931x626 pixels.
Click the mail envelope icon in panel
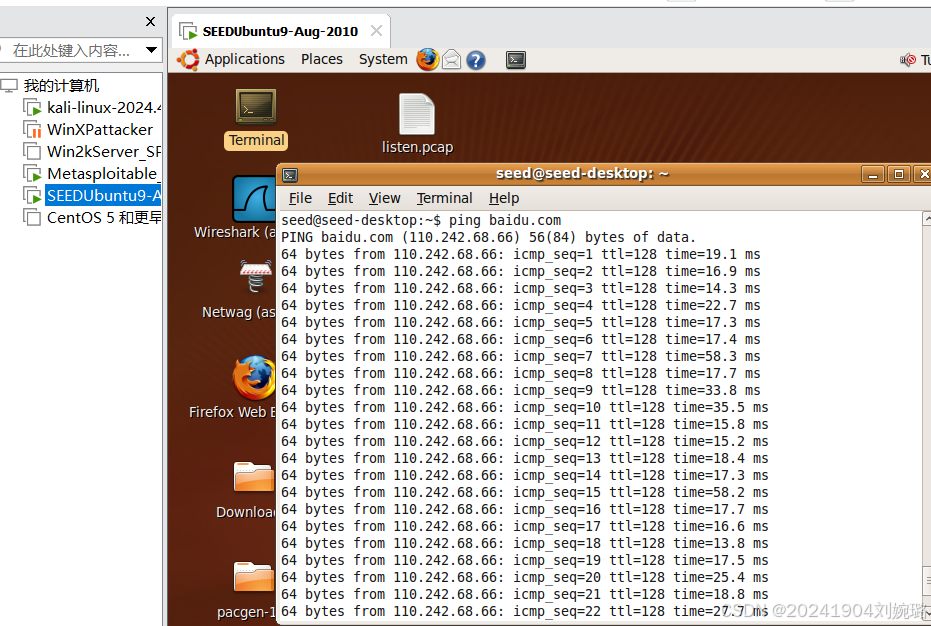tap(451, 59)
